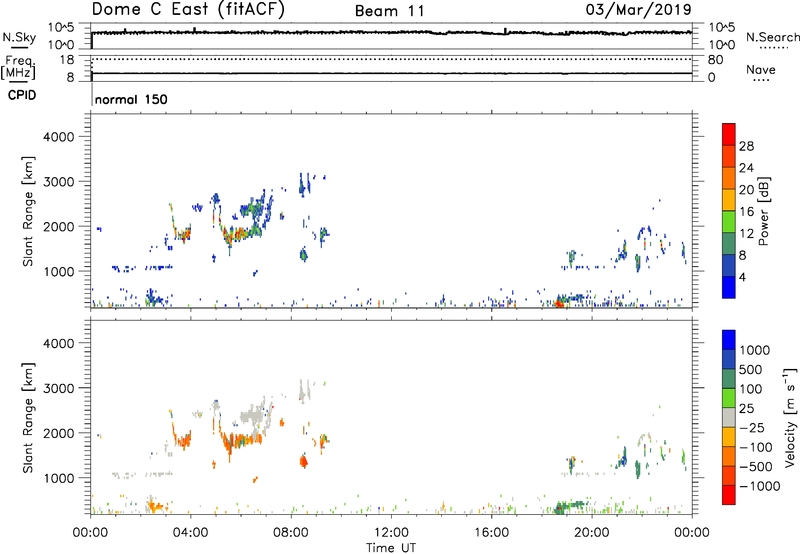Click the 'N.Search' legend label

(772, 37)
